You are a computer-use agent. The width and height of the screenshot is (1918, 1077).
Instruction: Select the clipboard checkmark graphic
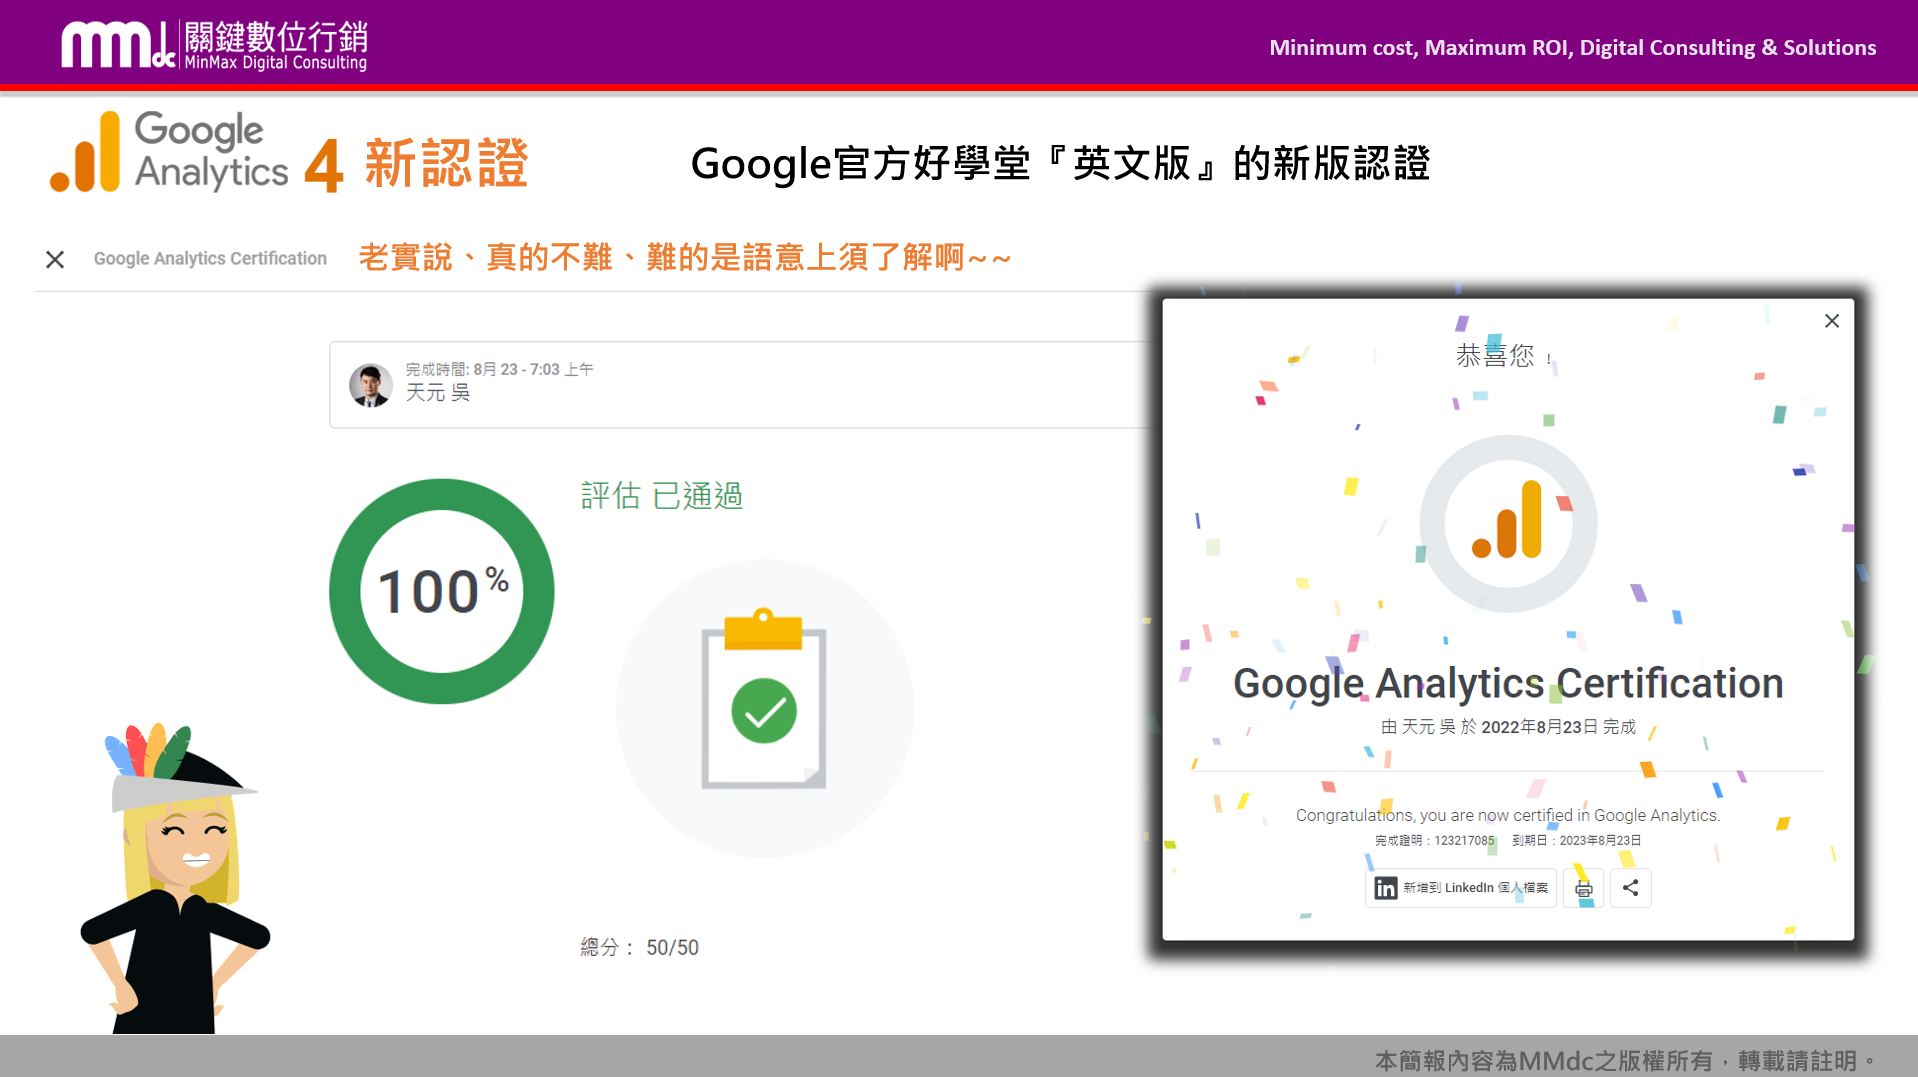click(x=765, y=708)
